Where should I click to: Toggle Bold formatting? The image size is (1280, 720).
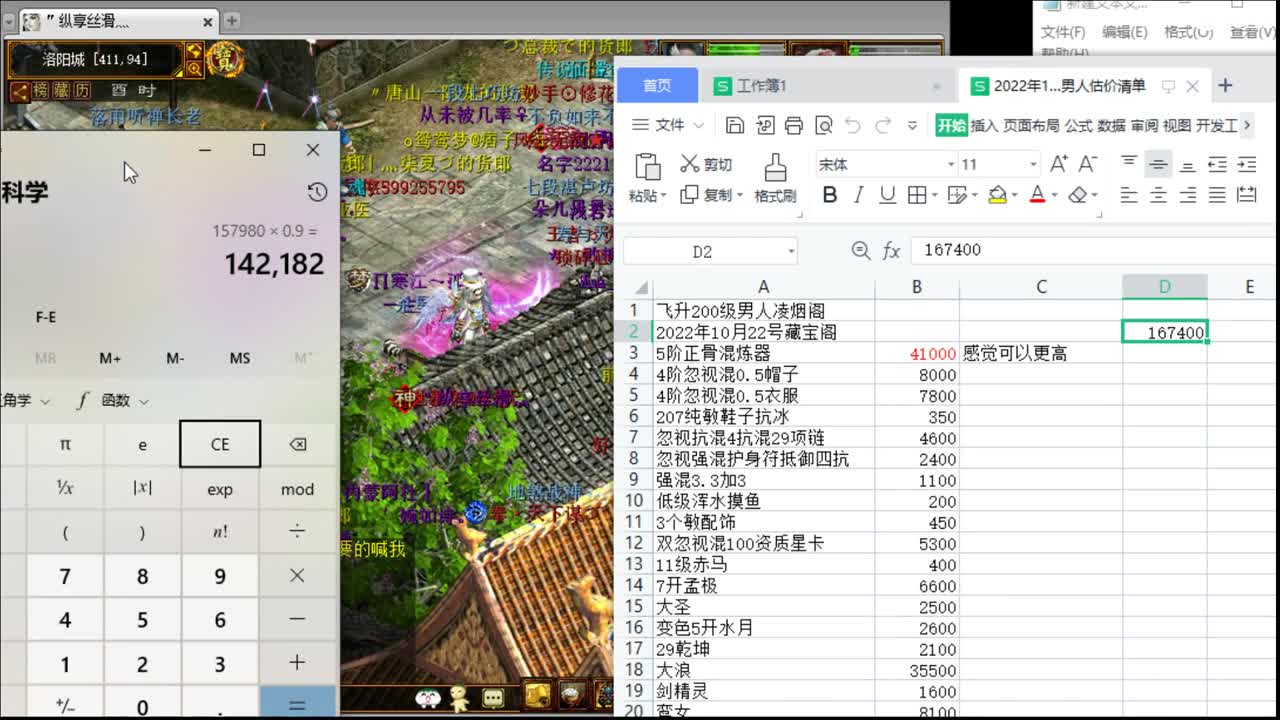(829, 195)
